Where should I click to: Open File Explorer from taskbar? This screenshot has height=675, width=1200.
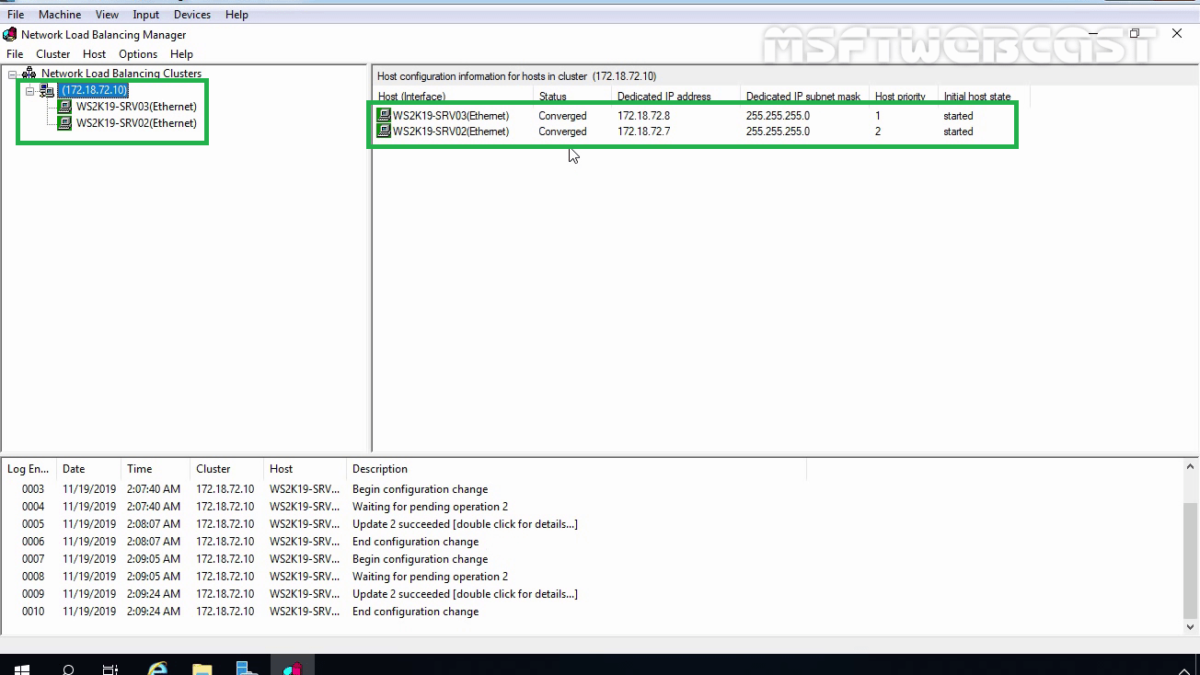202,668
